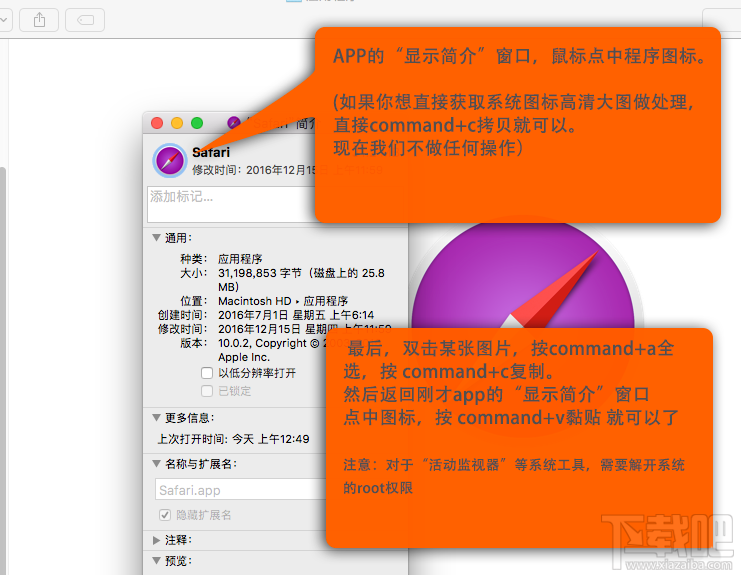Image resolution: width=741 pixels, height=575 pixels.
Task: Minimize the Safari info window
Action: (x=177, y=123)
